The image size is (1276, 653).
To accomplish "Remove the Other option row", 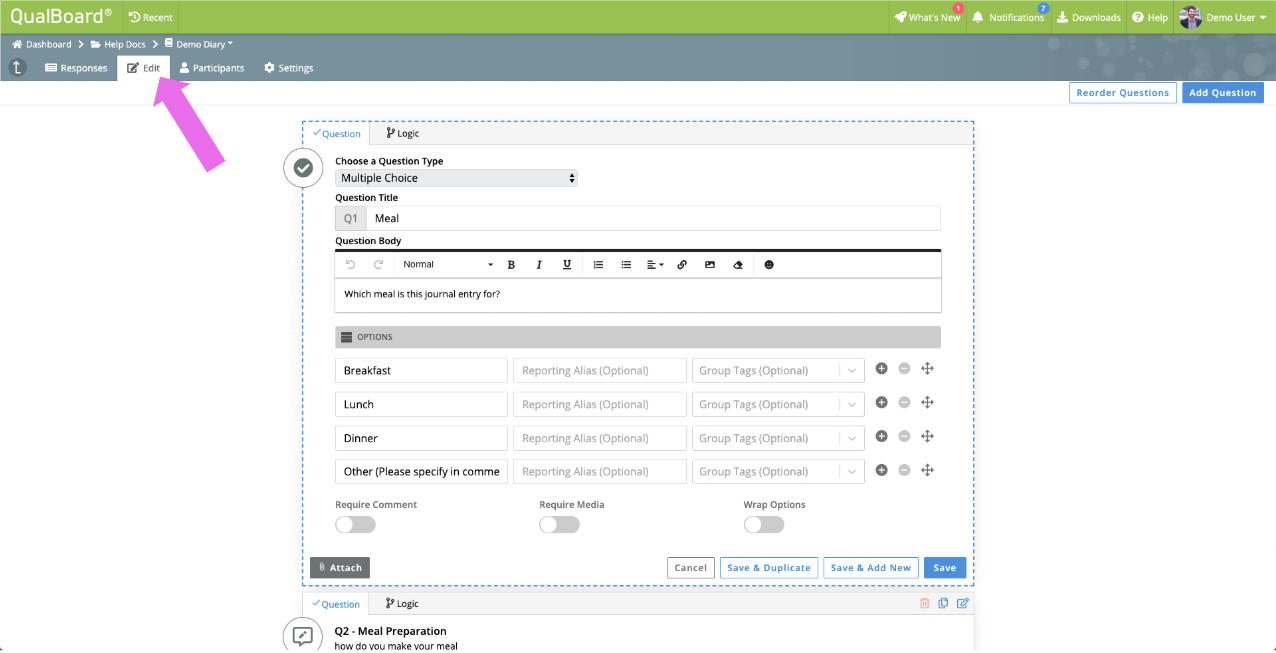I will click(x=904, y=470).
